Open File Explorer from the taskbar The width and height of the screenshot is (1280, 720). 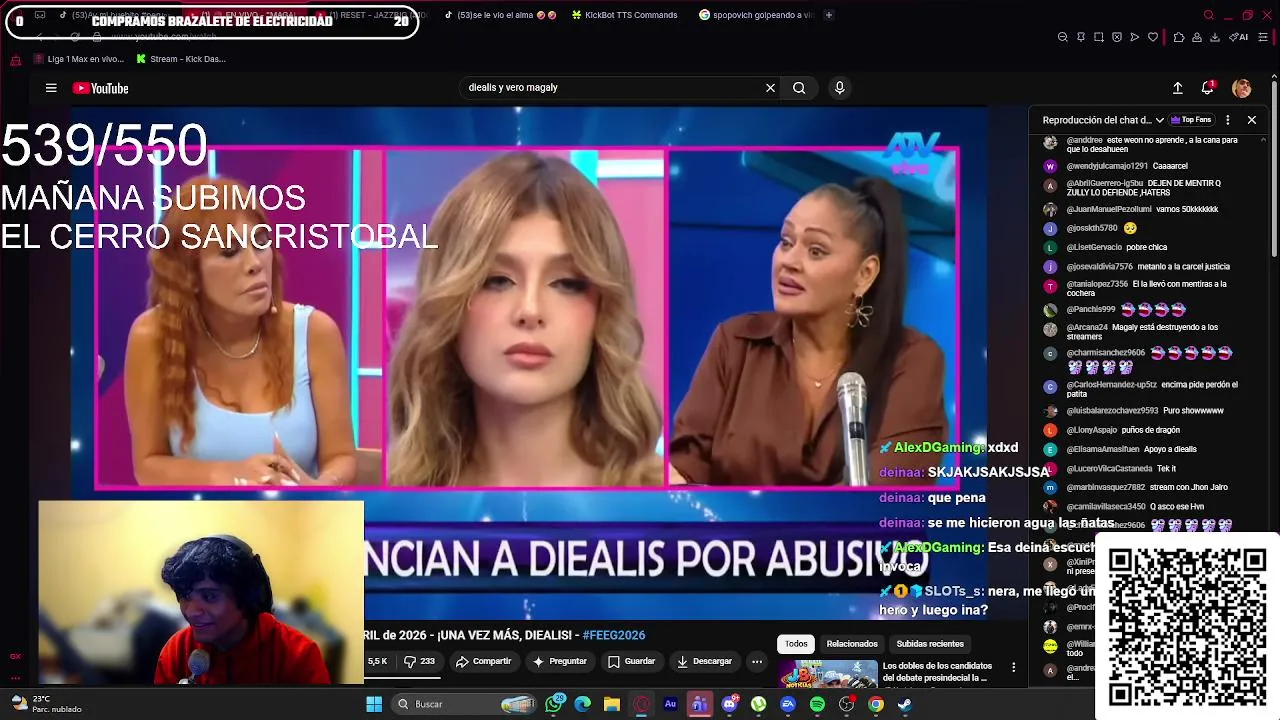612,704
